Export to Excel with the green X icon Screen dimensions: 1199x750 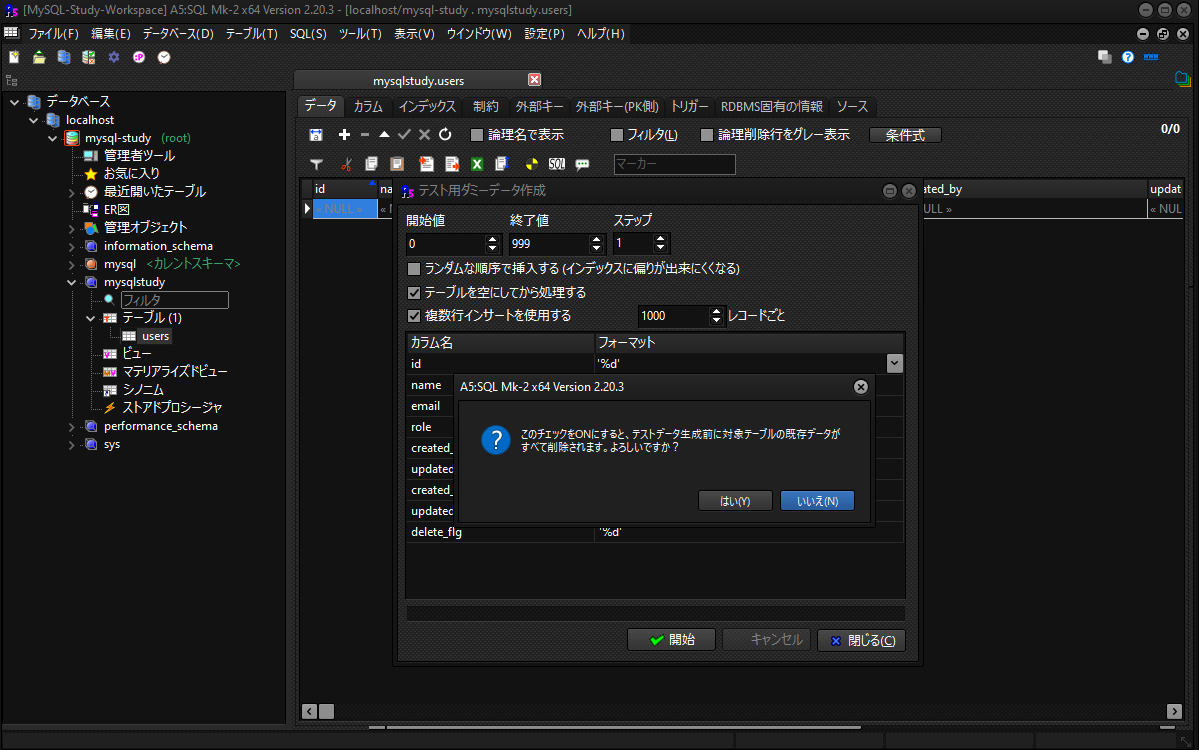pyautogui.click(x=477, y=164)
